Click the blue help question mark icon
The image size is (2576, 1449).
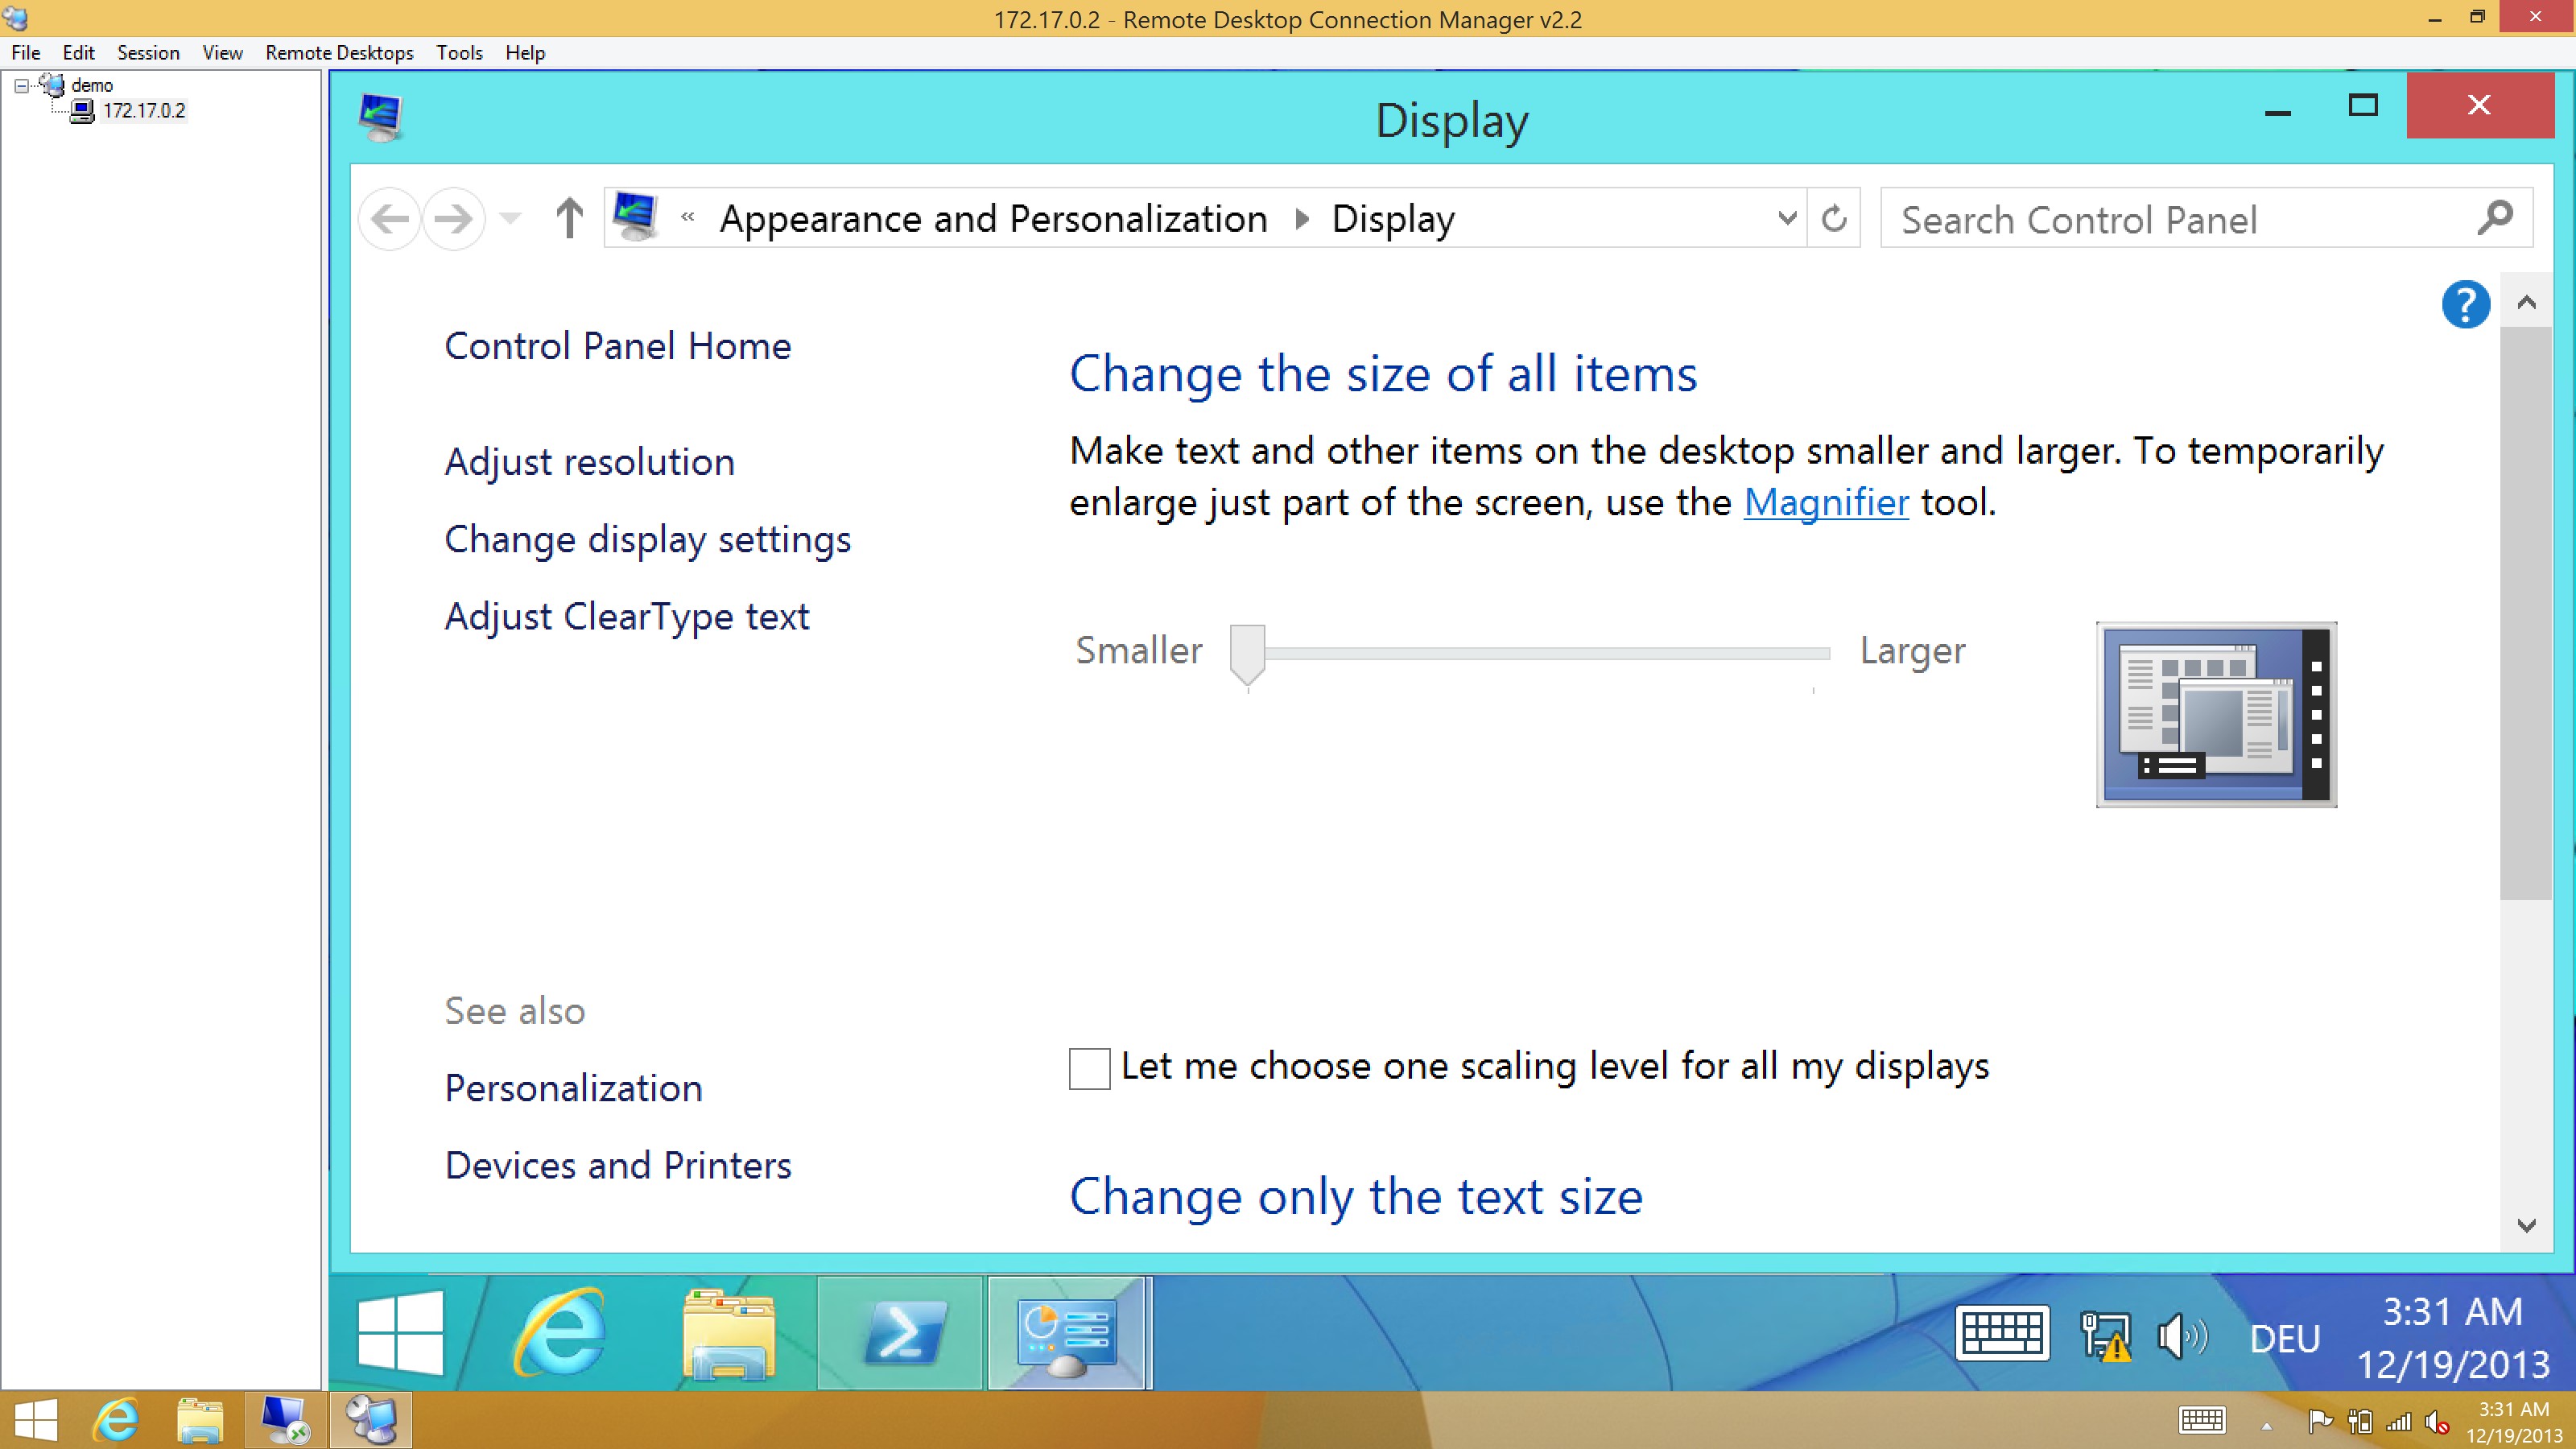pos(2465,304)
